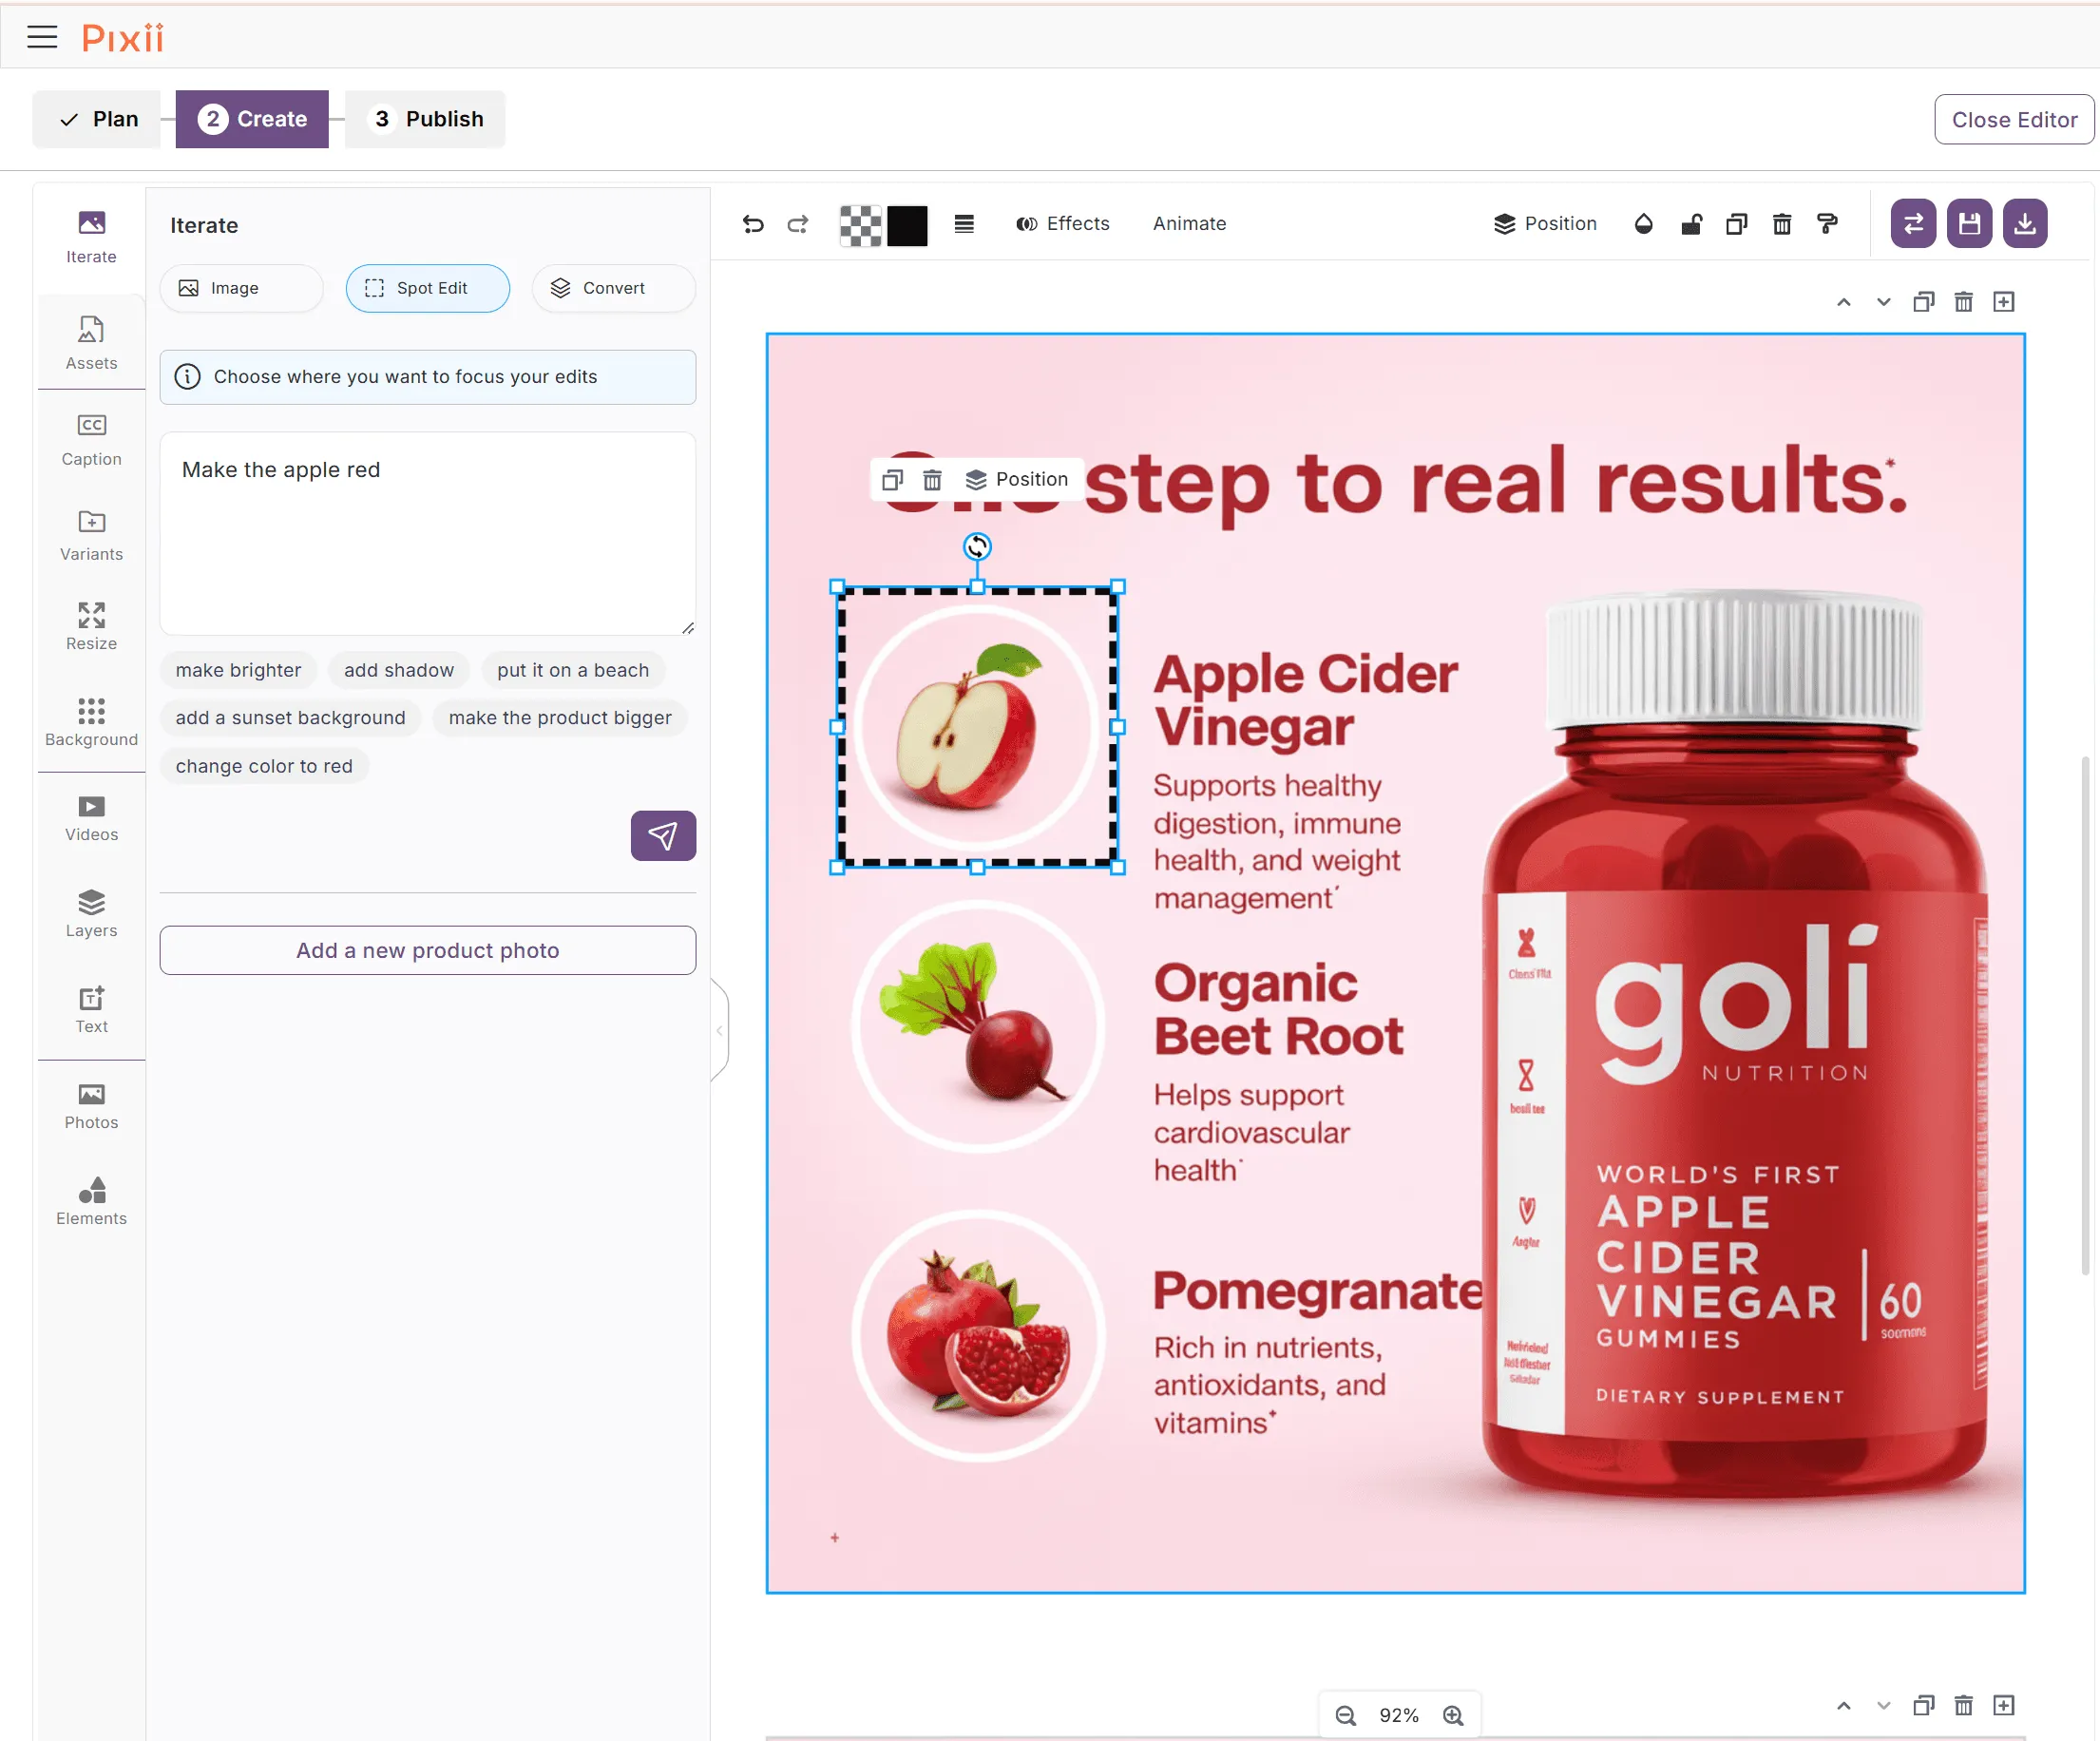2100x1741 pixels.
Task: Select the Spot Edit mode option
Action: [428, 288]
